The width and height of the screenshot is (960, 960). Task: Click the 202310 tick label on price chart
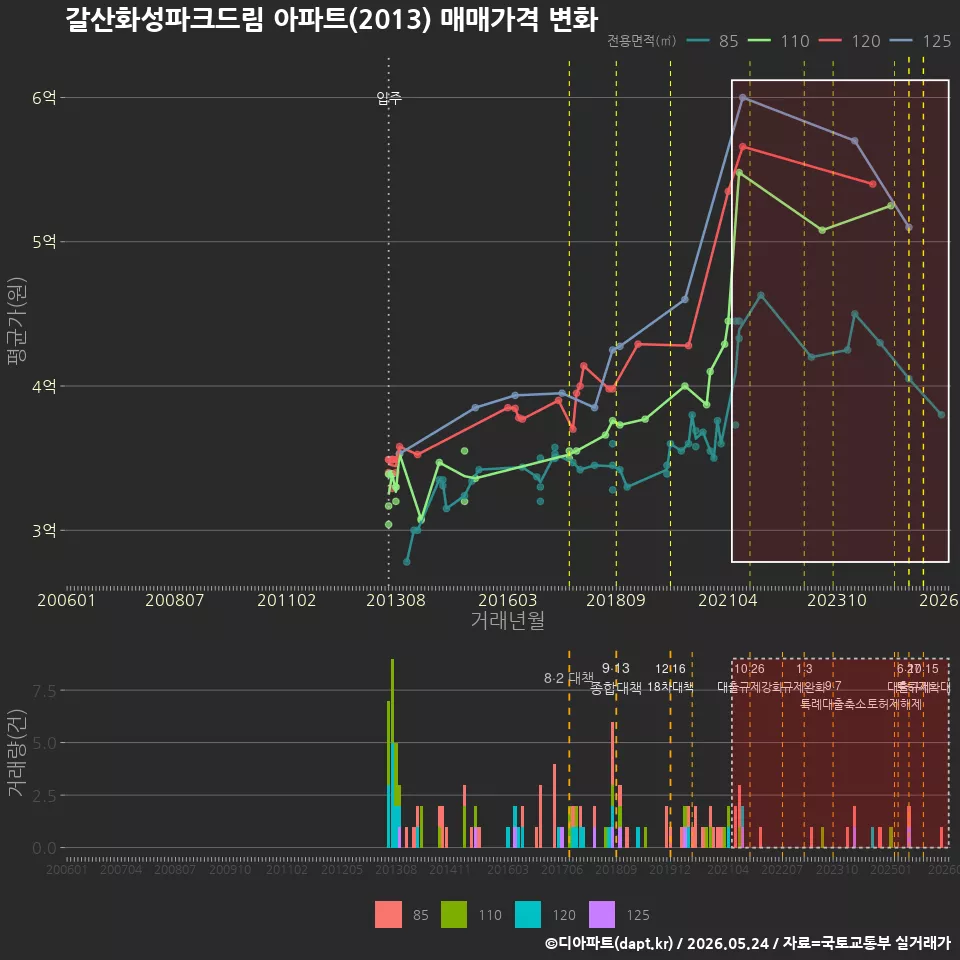coord(837,600)
